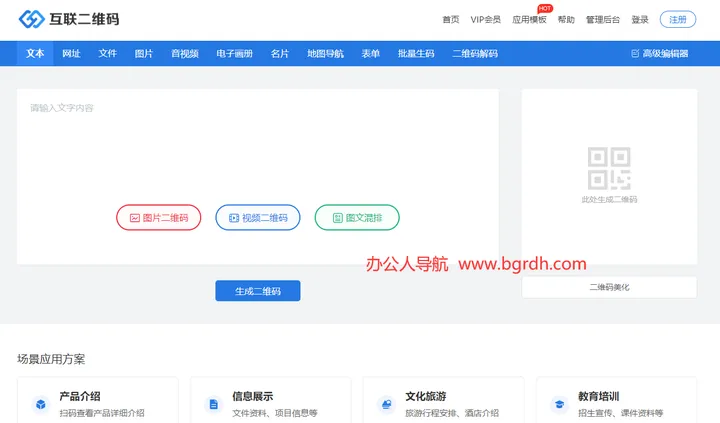Open the 二维码解码 tab
Viewport: 720px width, 423px height.
(475, 54)
